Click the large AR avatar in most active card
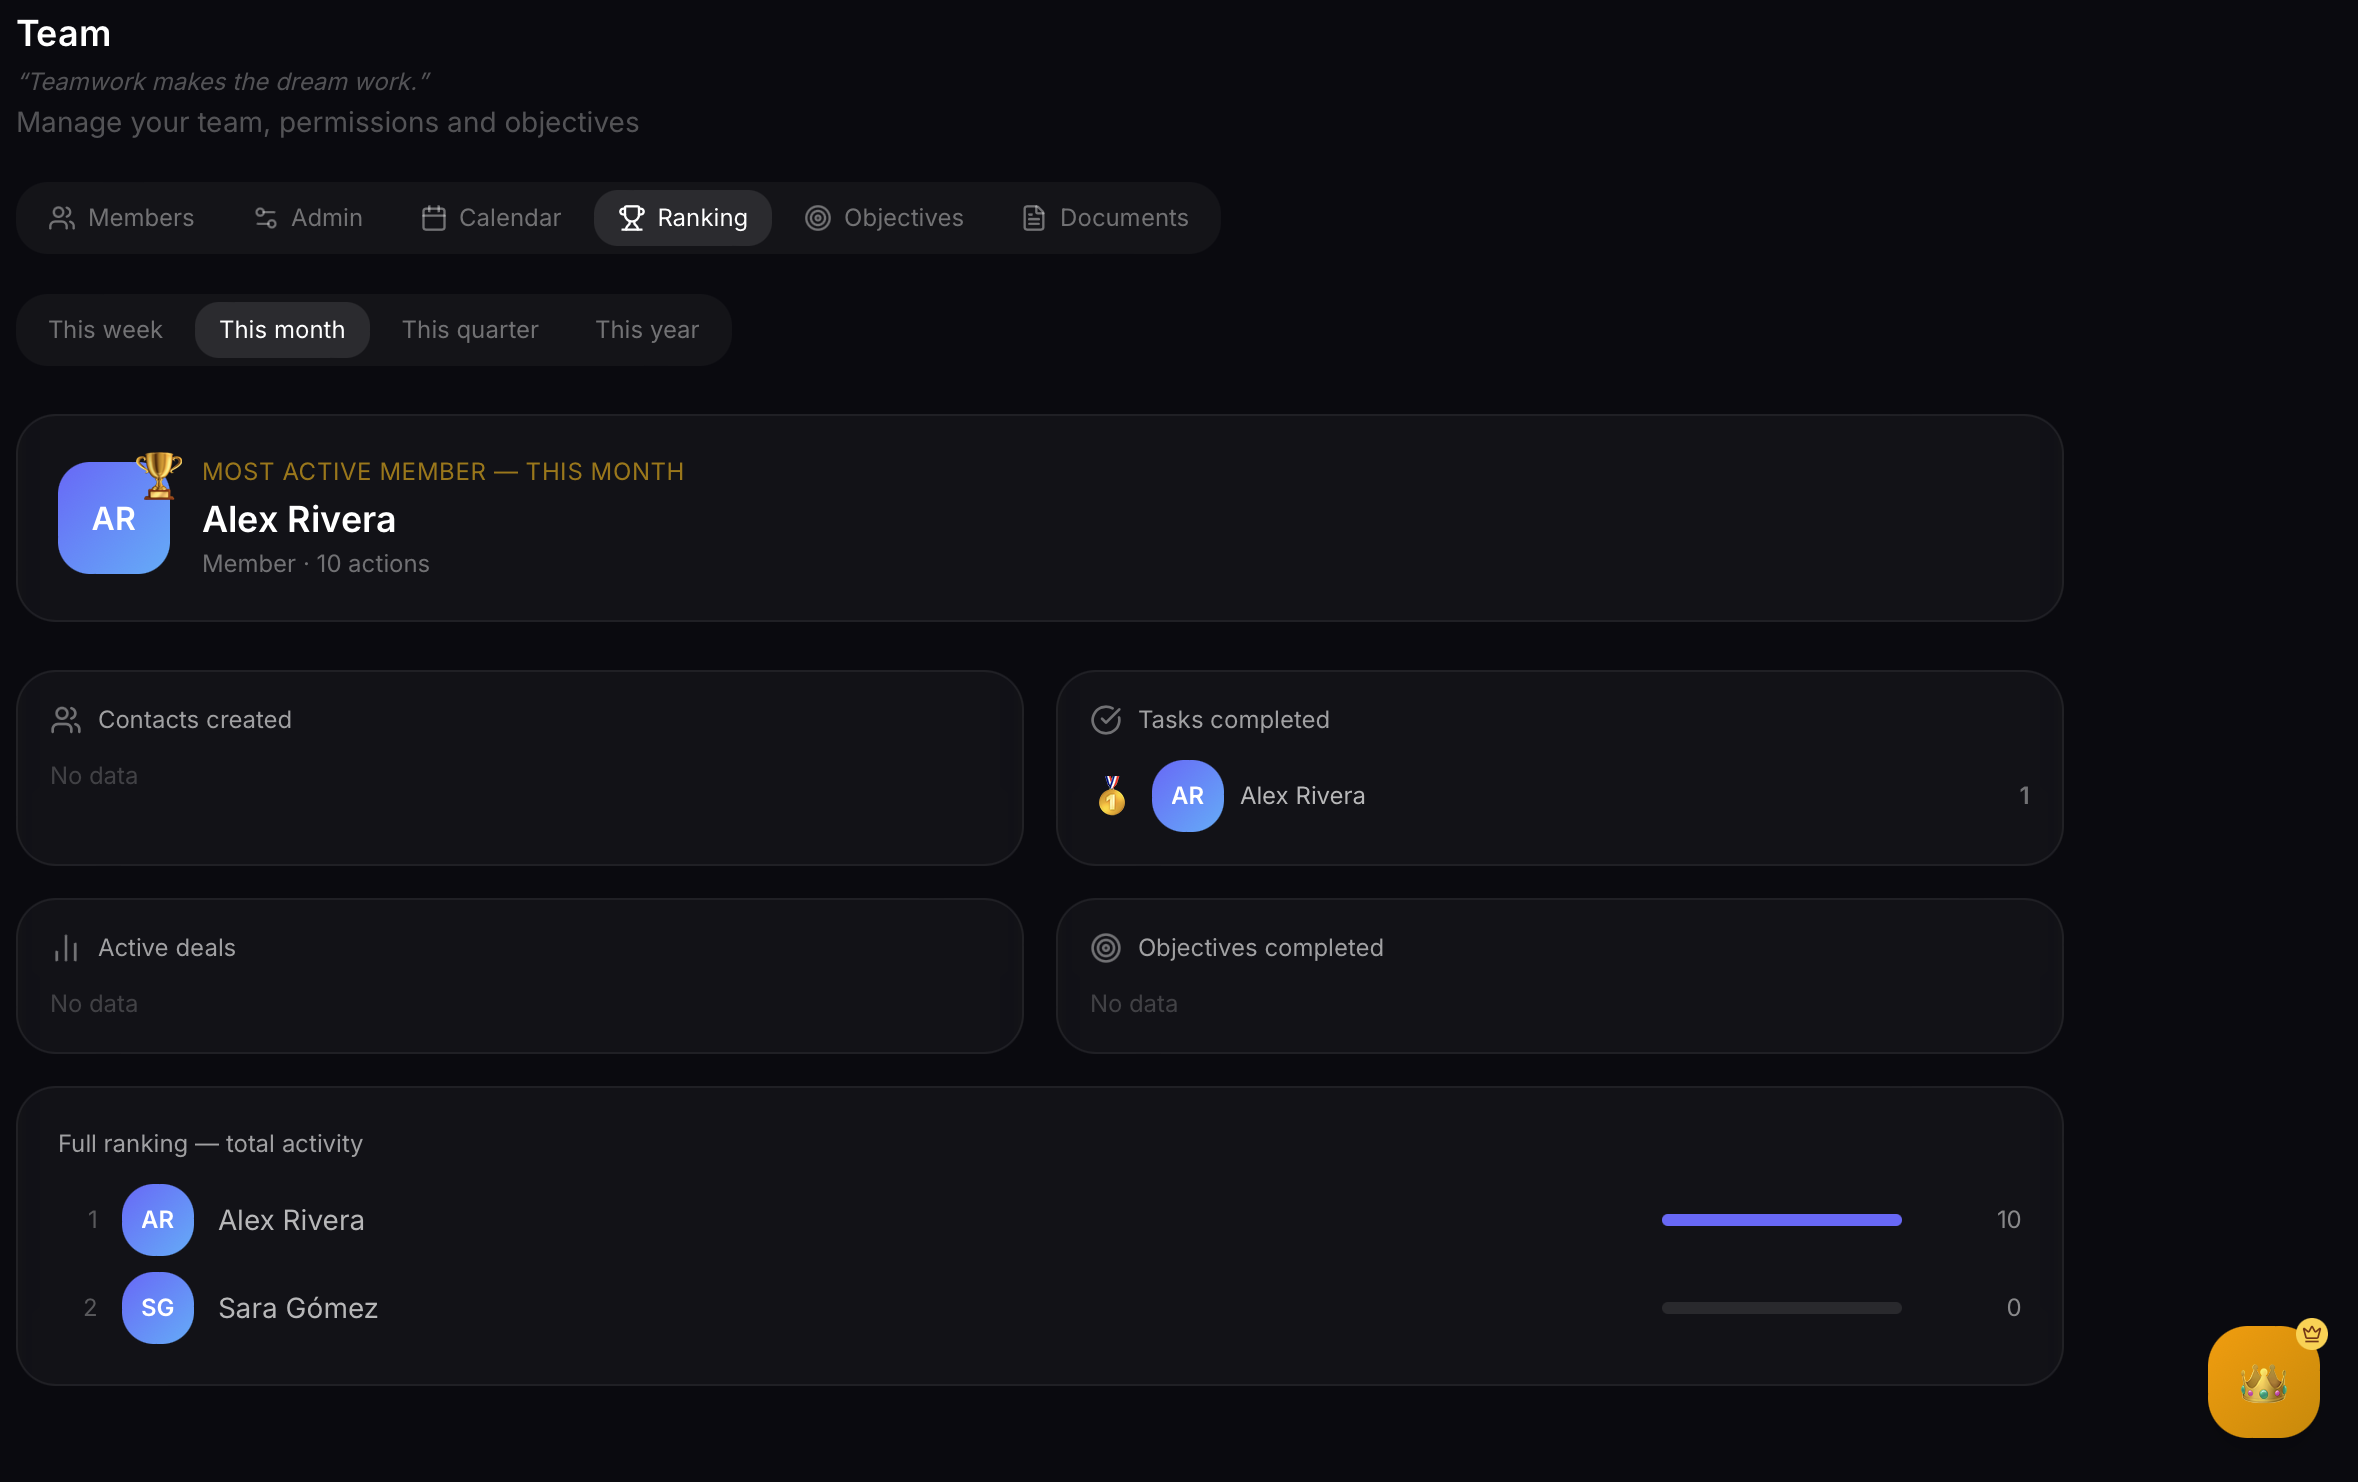Image resolution: width=2358 pixels, height=1482 pixels. point(114,518)
